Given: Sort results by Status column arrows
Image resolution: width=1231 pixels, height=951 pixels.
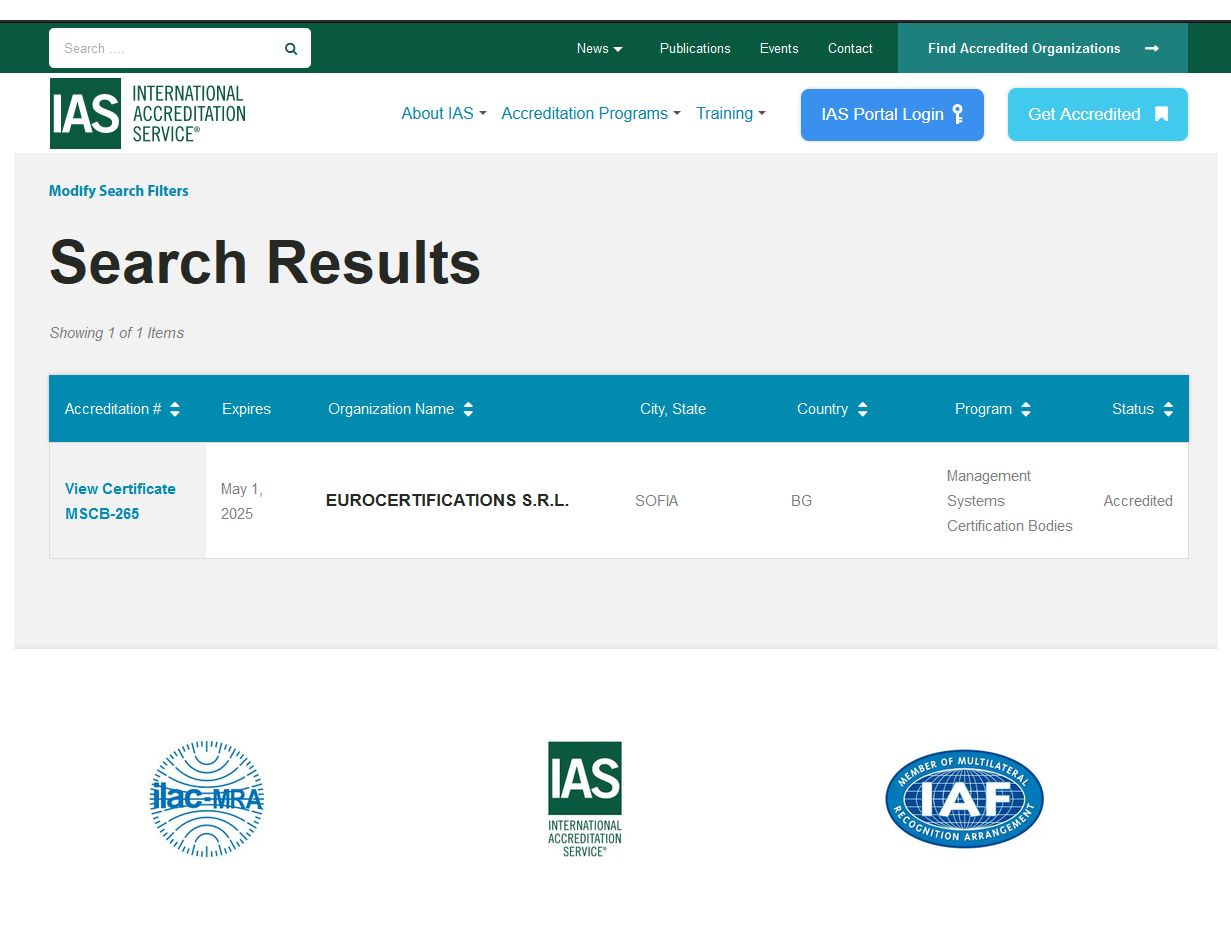Looking at the screenshot, I should click(1168, 409).
